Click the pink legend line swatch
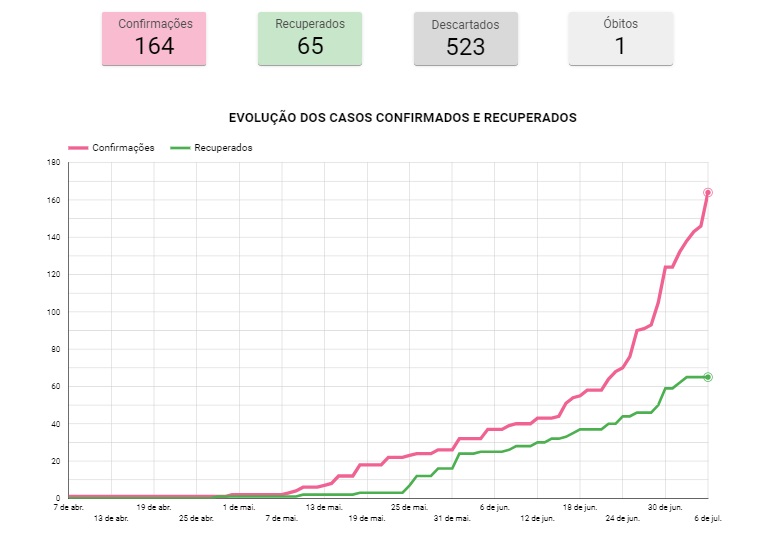 [x=78, y=148]
